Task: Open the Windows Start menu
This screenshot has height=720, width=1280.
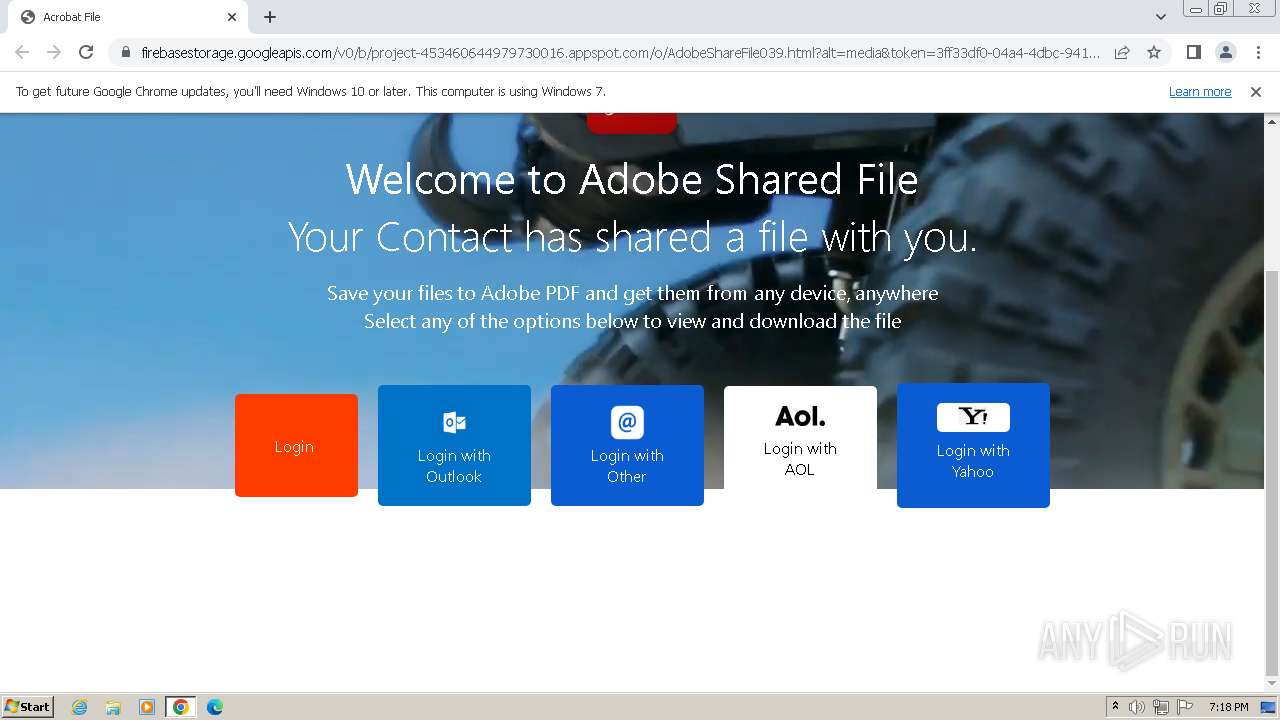Action: coord(27,706)
